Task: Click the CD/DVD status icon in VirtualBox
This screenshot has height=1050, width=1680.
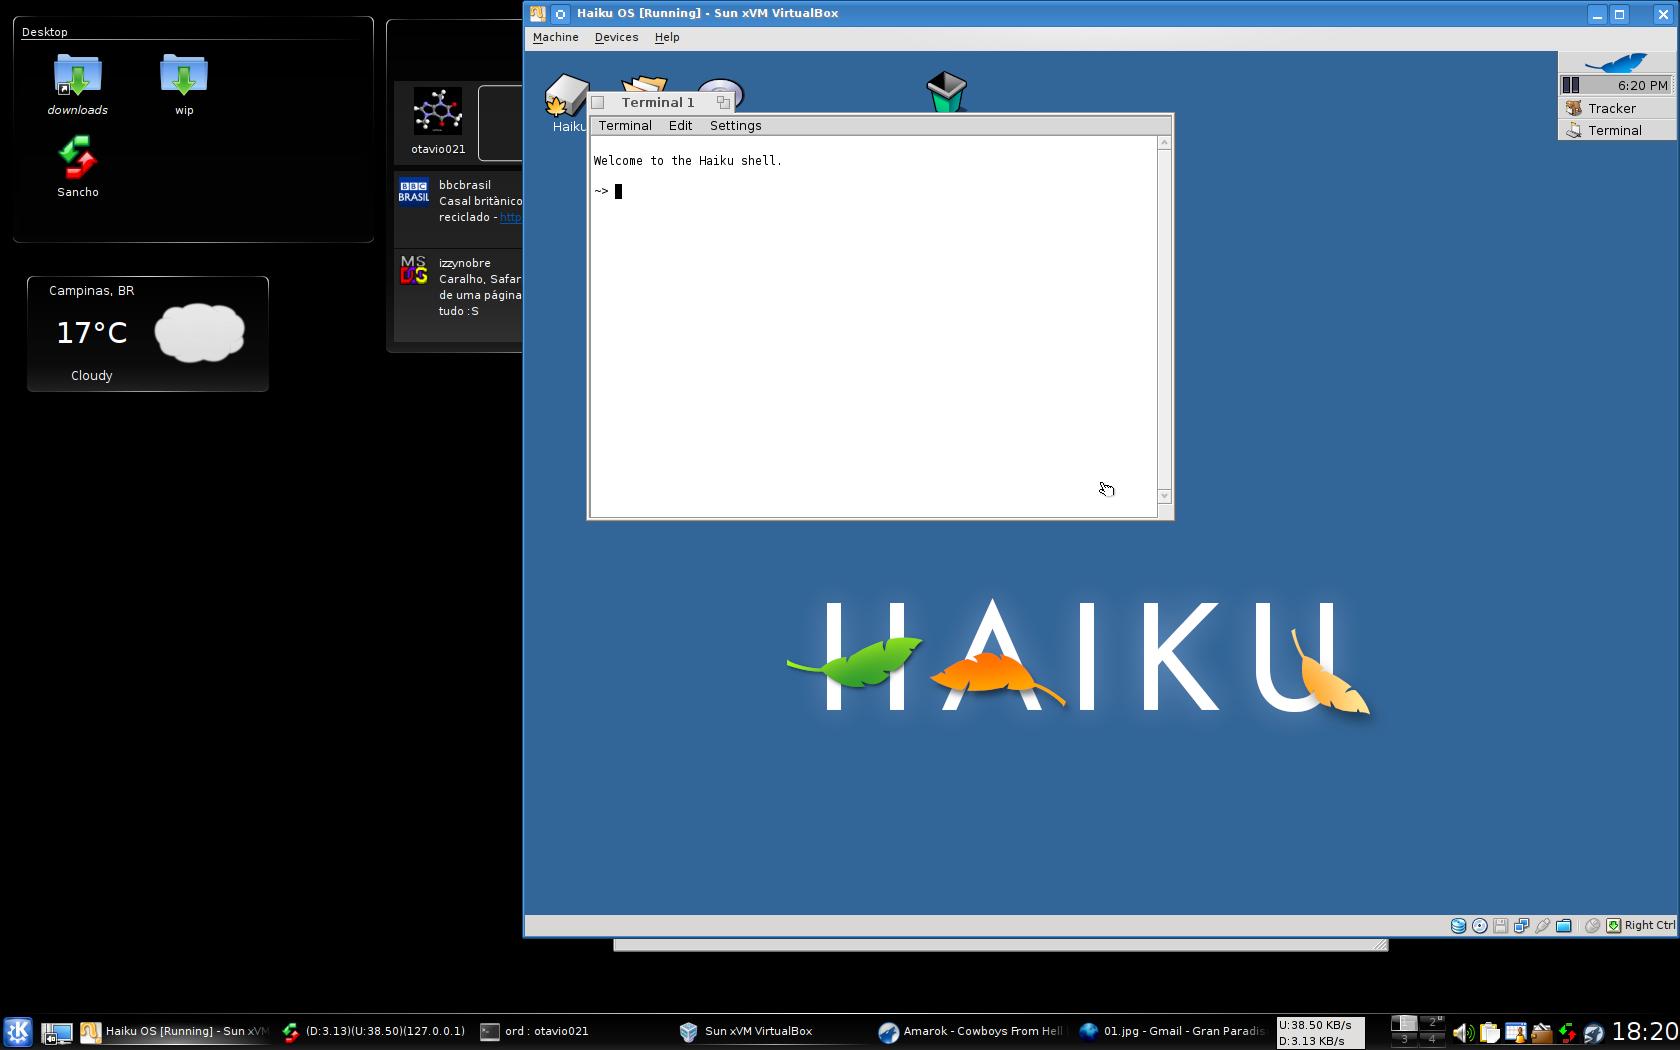Action: tap(1479, 926)
